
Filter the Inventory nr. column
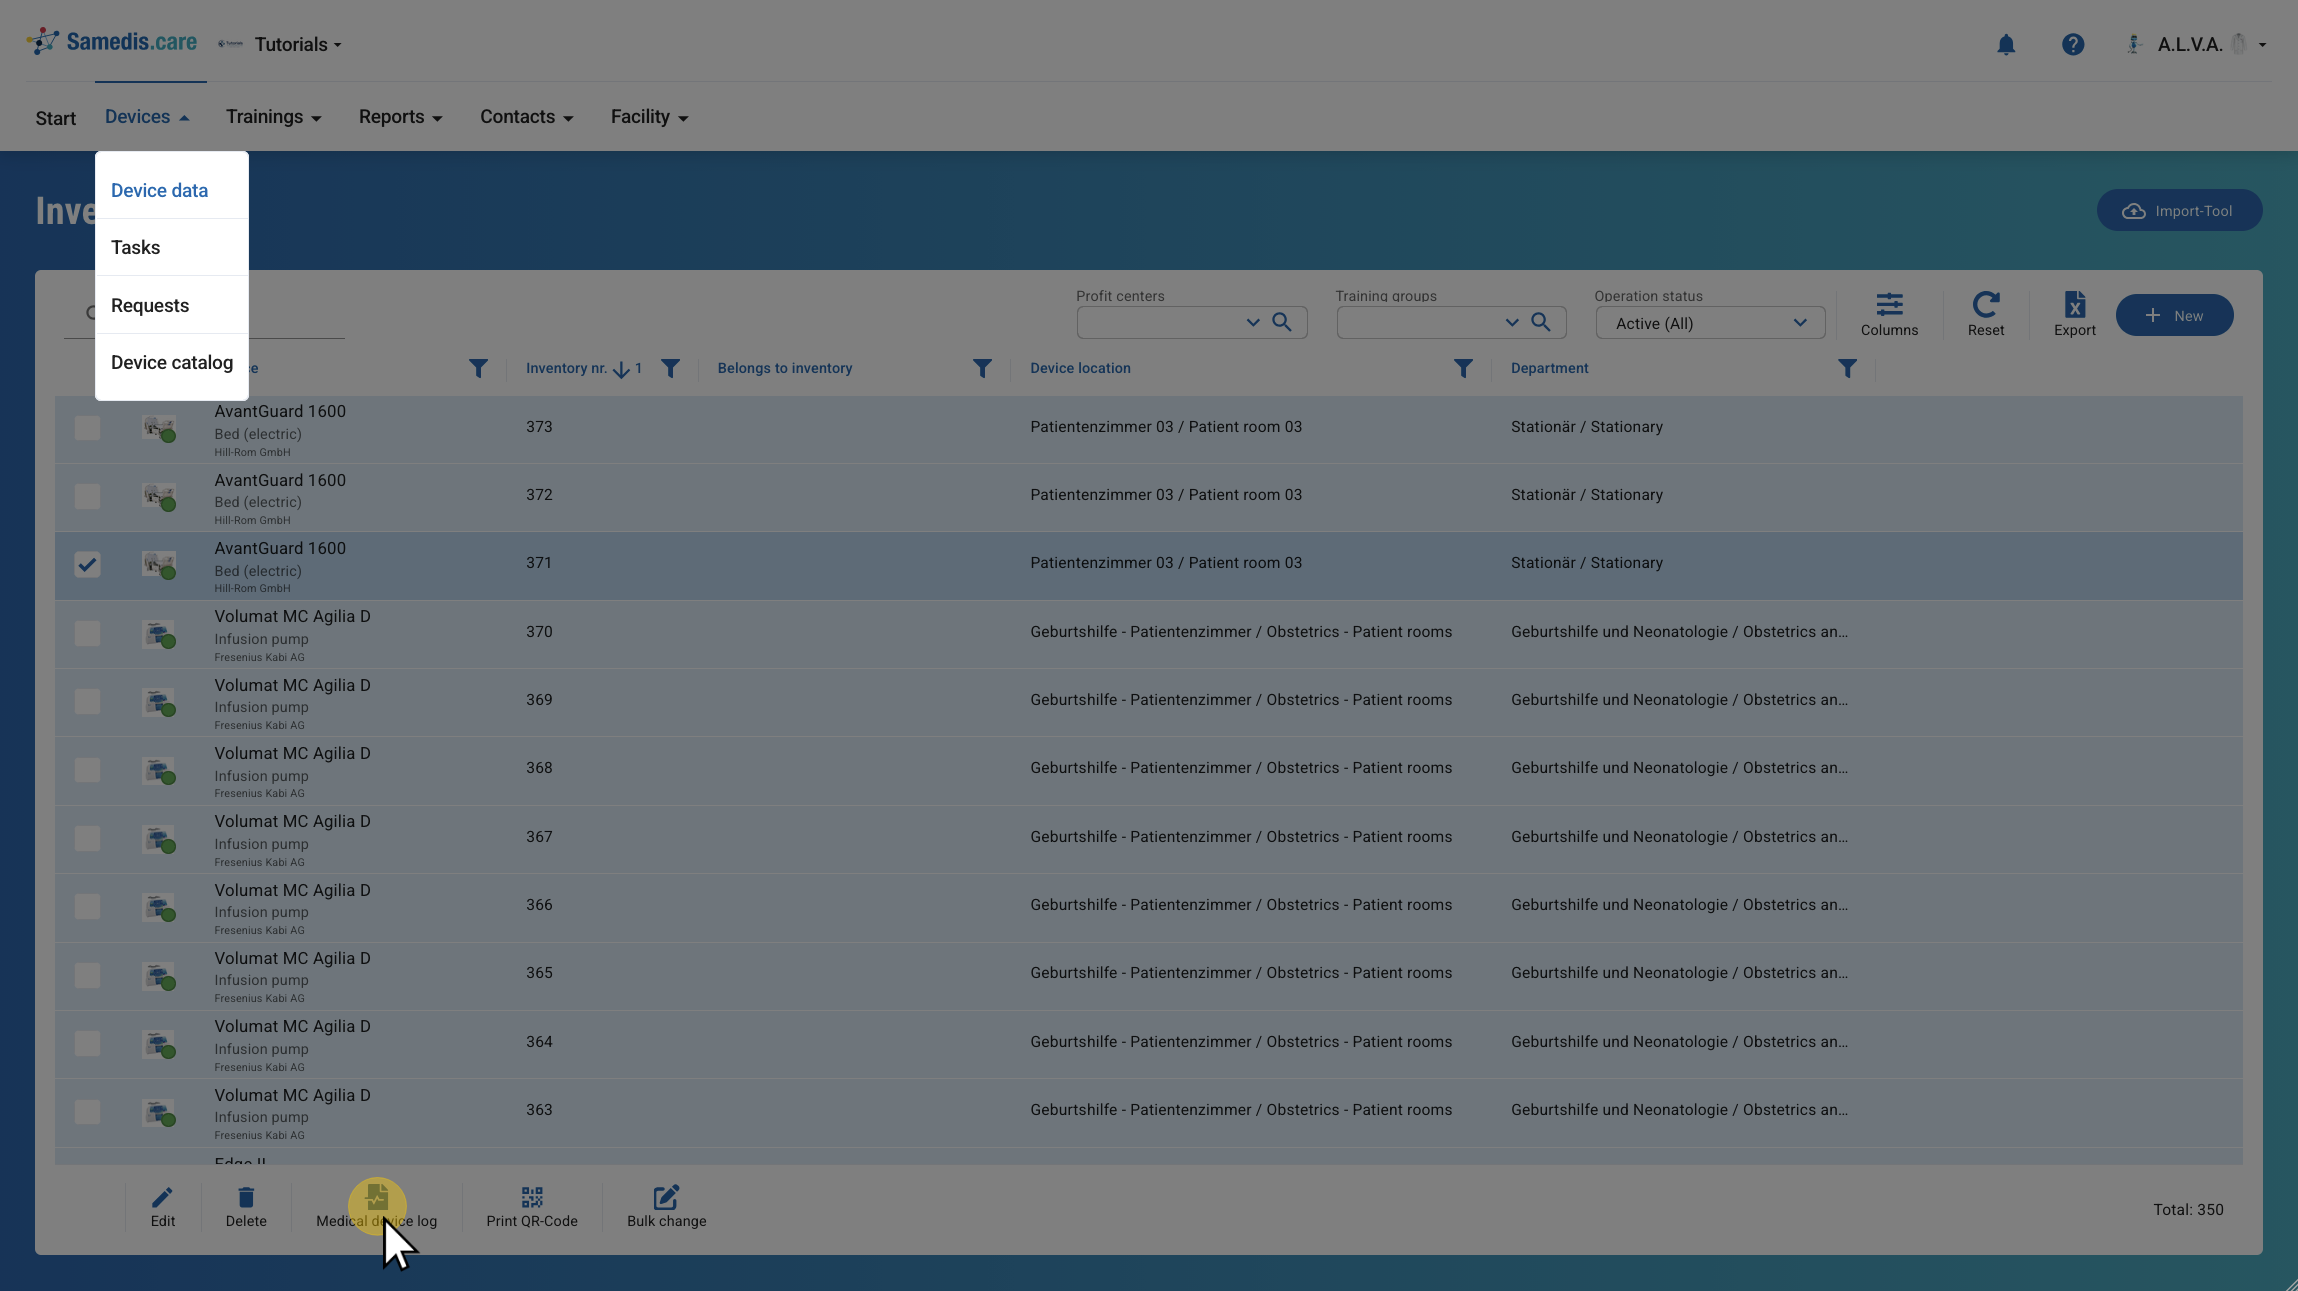[671, 369]
